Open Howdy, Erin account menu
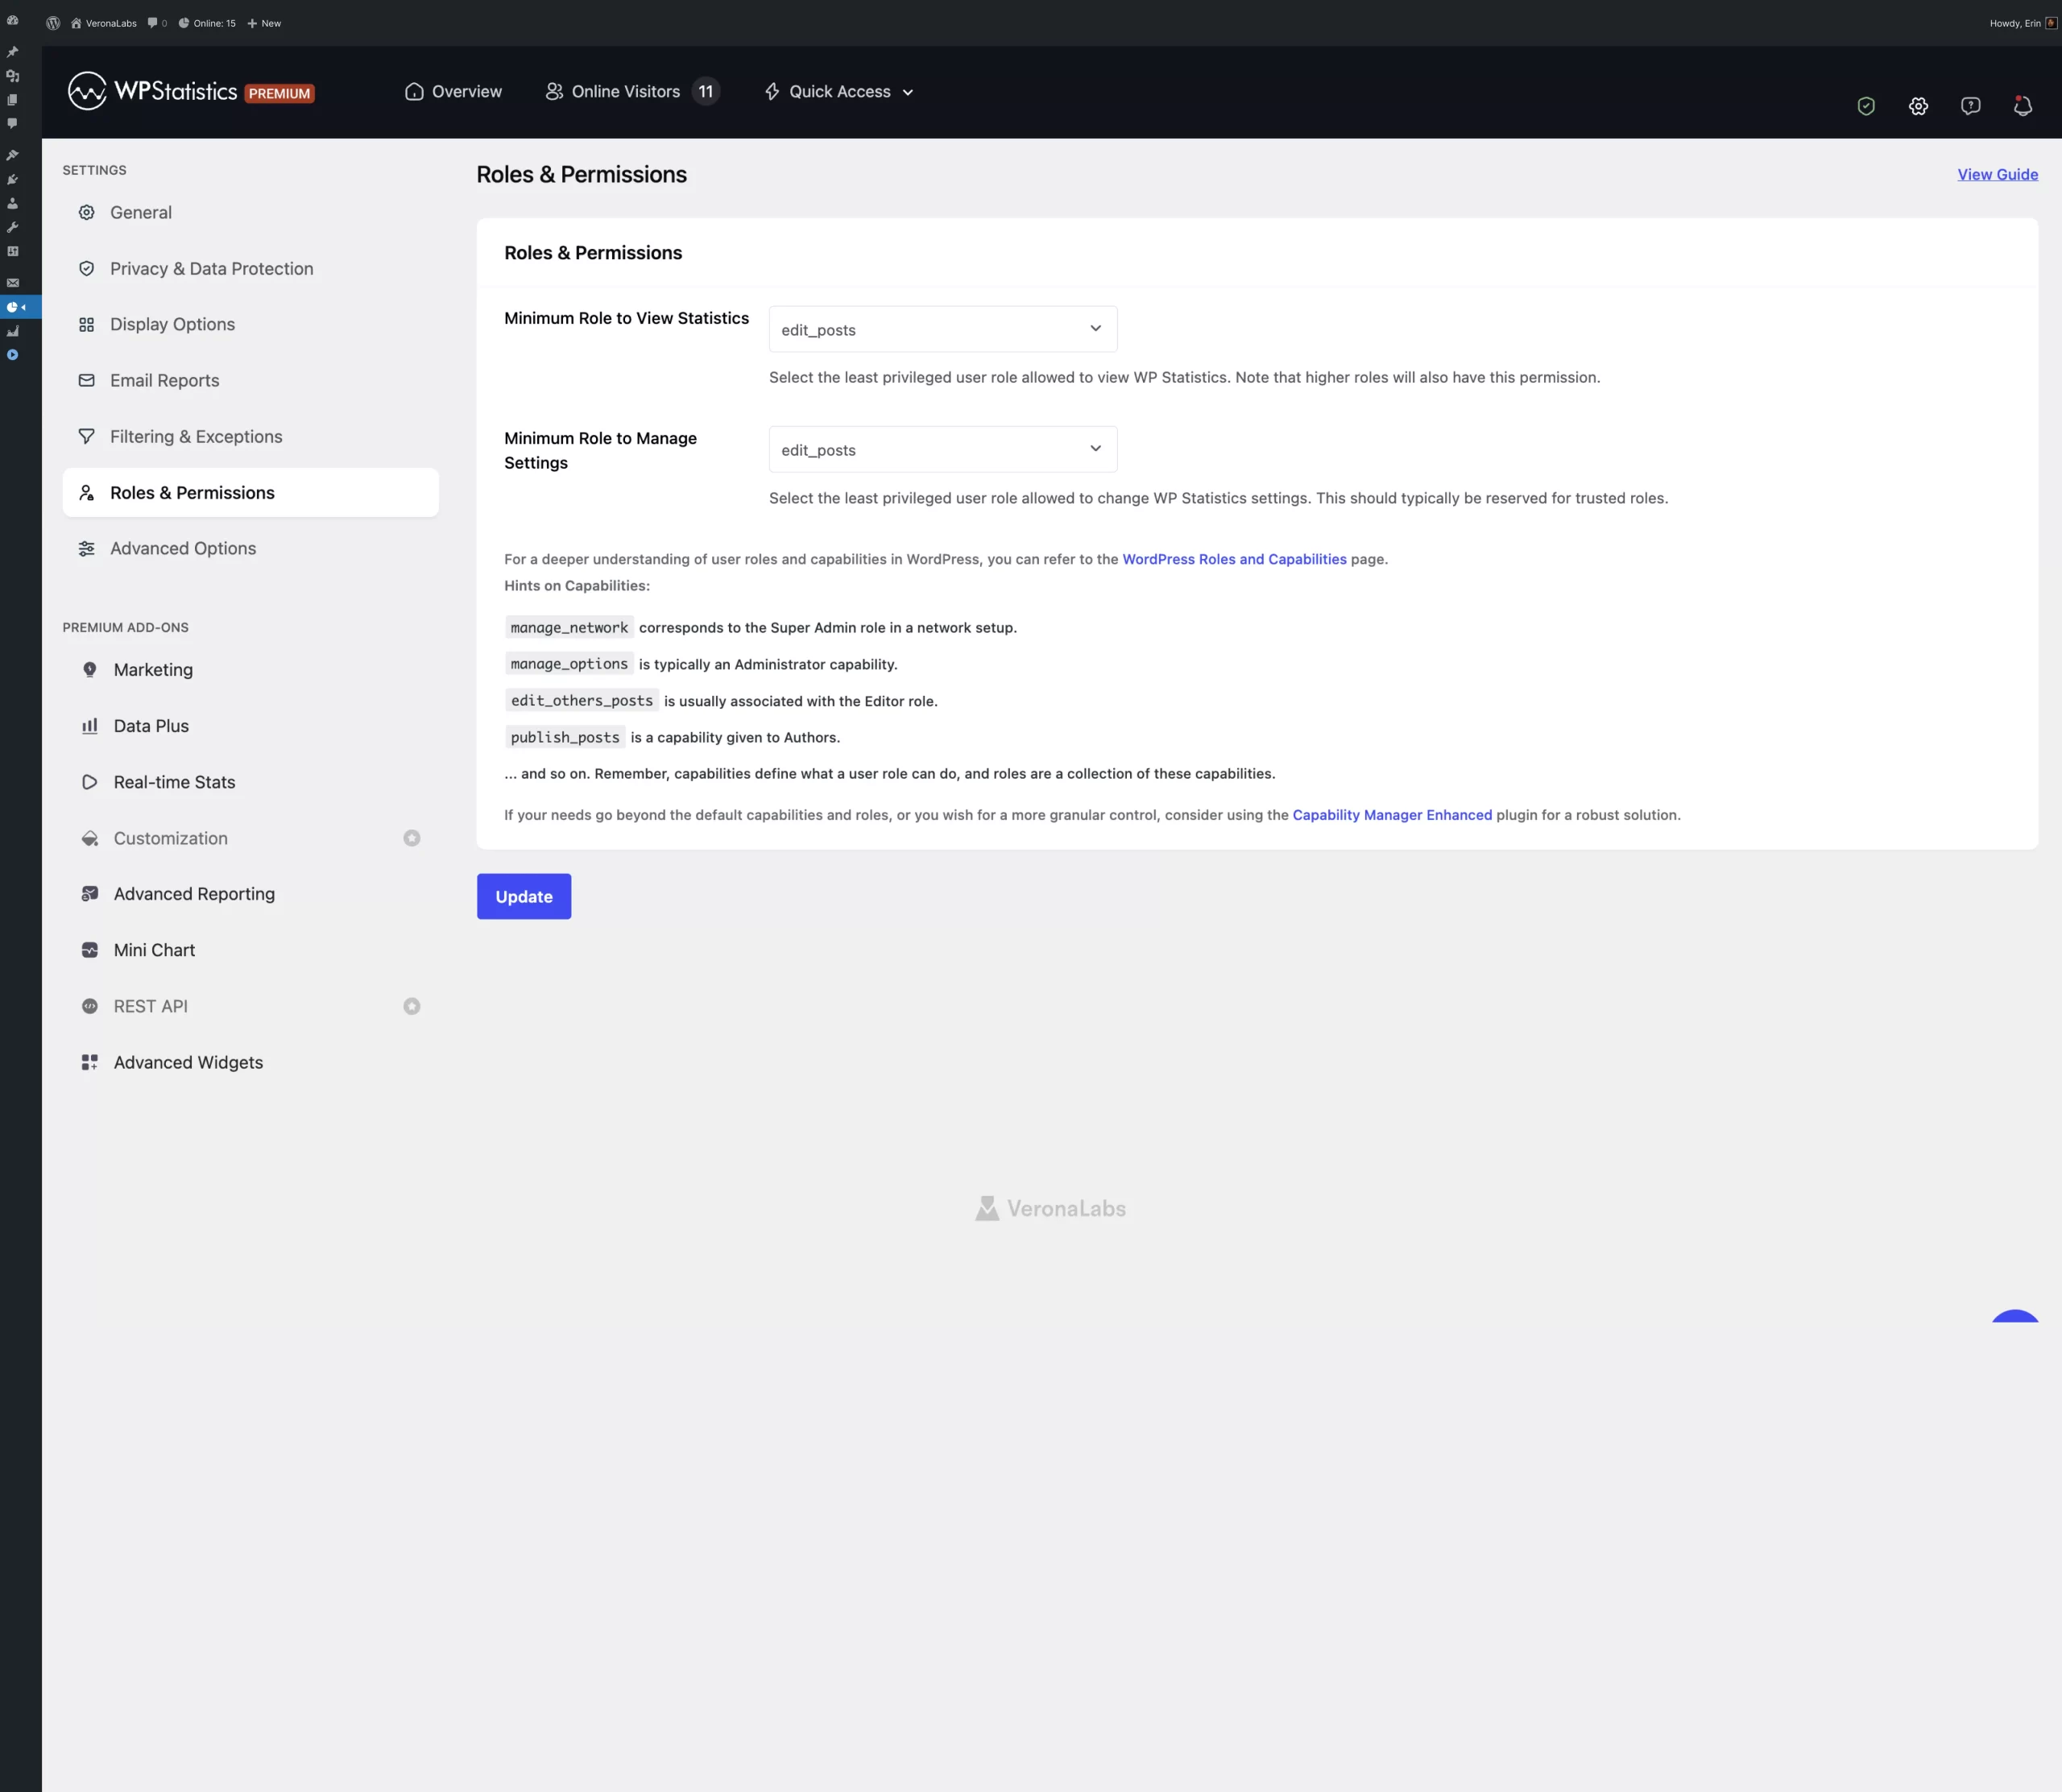This screenshot has height=1792, width=2062. tap(2022, 23)
